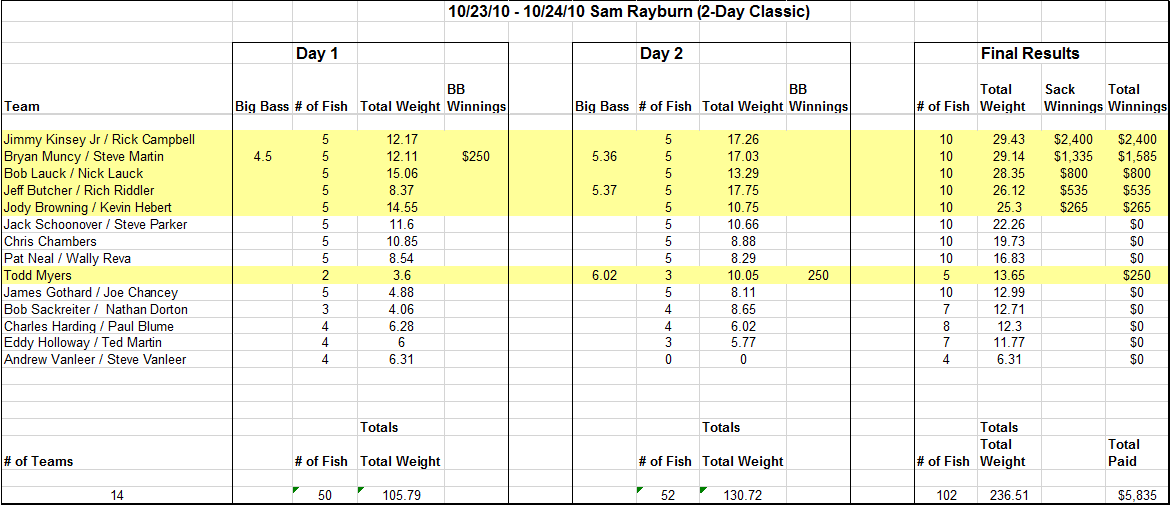Click final total weight 13.65
This screenshot has height=507, width=1173.
pyautogui.click(x=1010, y=275)
